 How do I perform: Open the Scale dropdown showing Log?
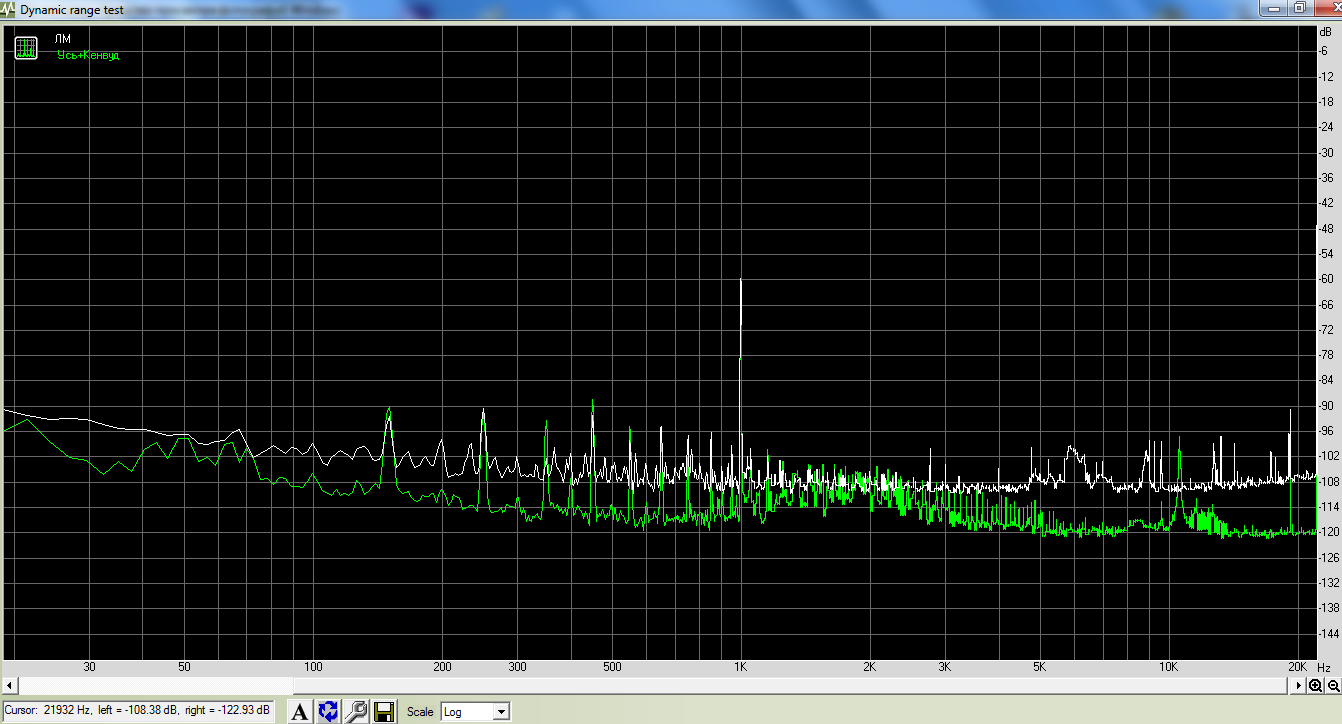click(475, 712)
